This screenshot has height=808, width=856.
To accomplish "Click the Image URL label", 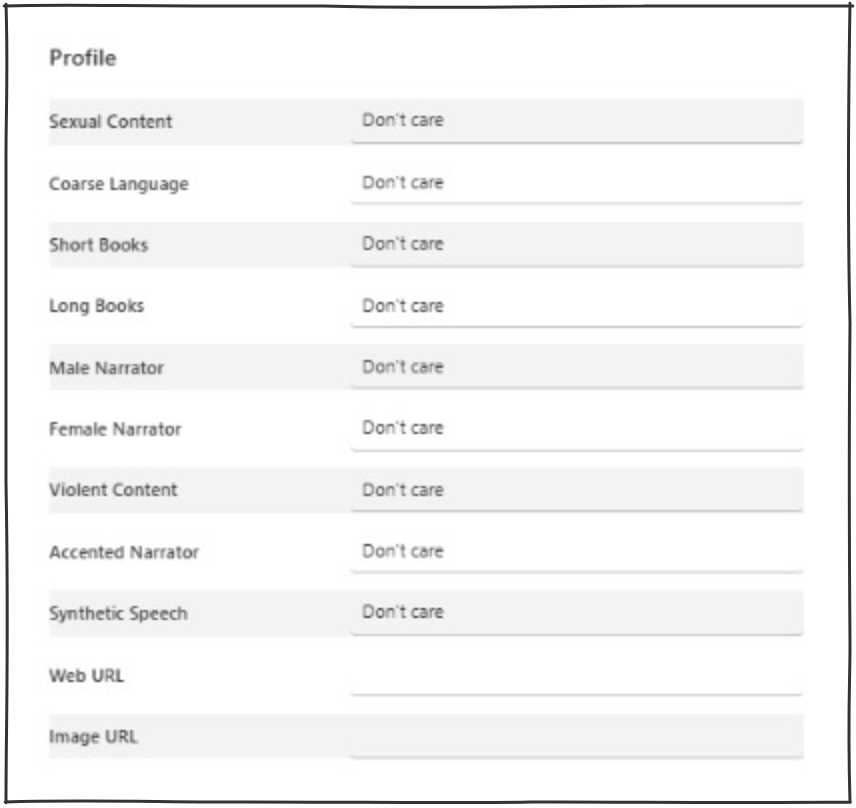I will click(93, 737).
